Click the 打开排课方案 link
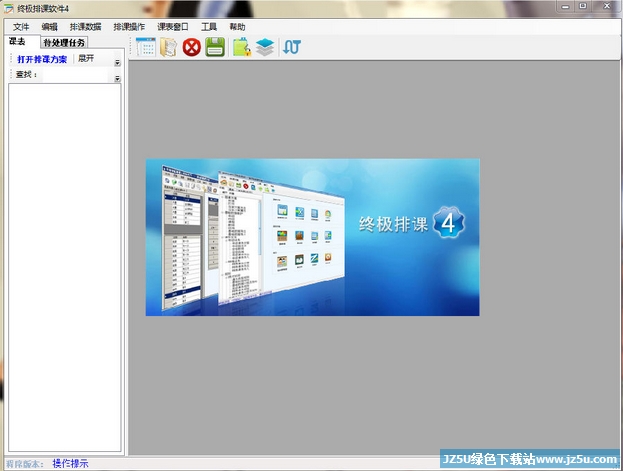 coord(42,59)
